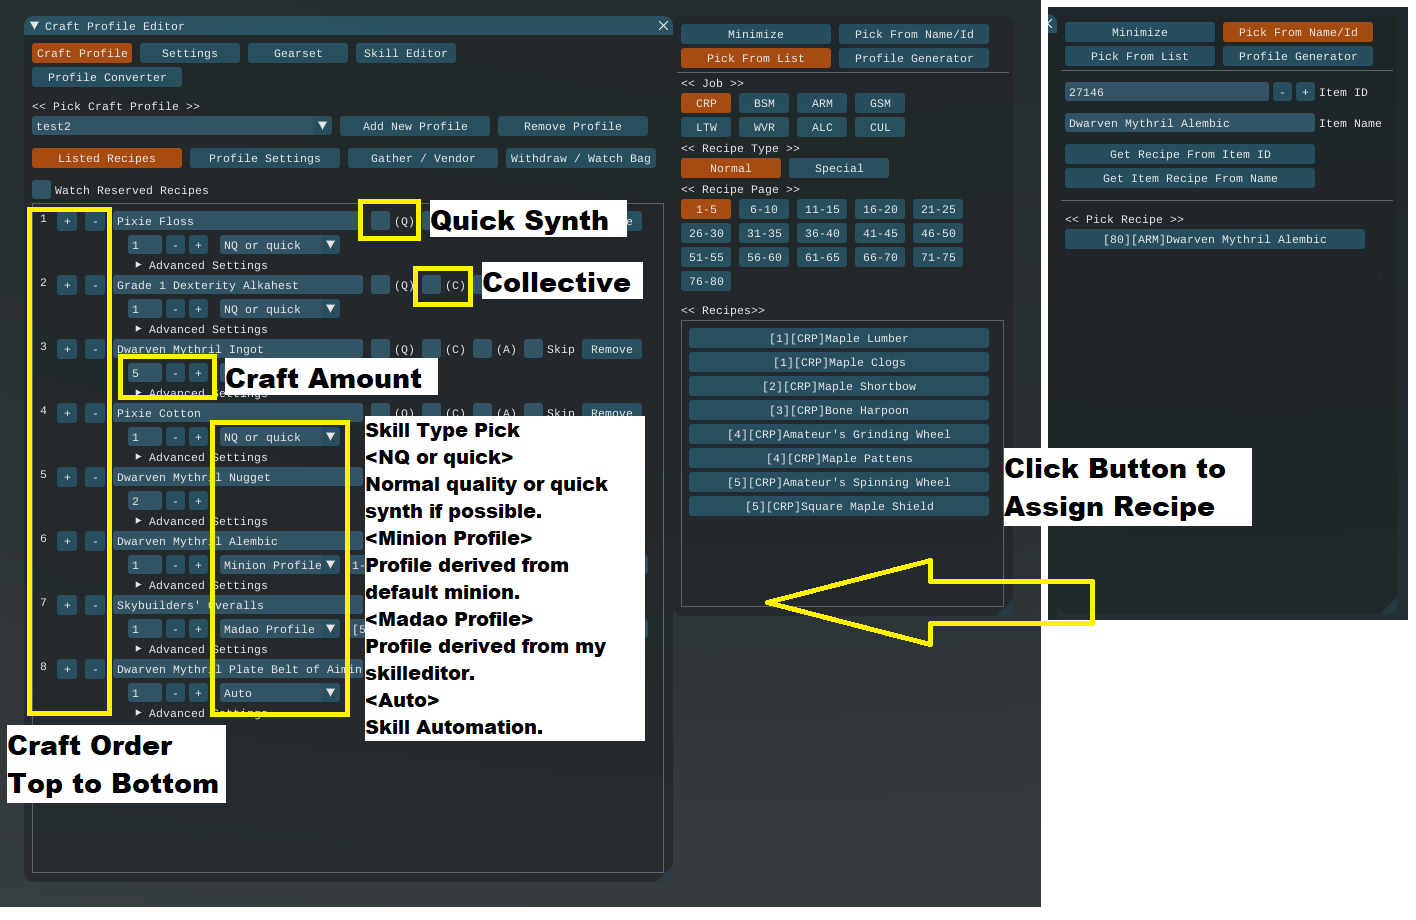Increase the Item ID value with plus

tap(1305, 92)
